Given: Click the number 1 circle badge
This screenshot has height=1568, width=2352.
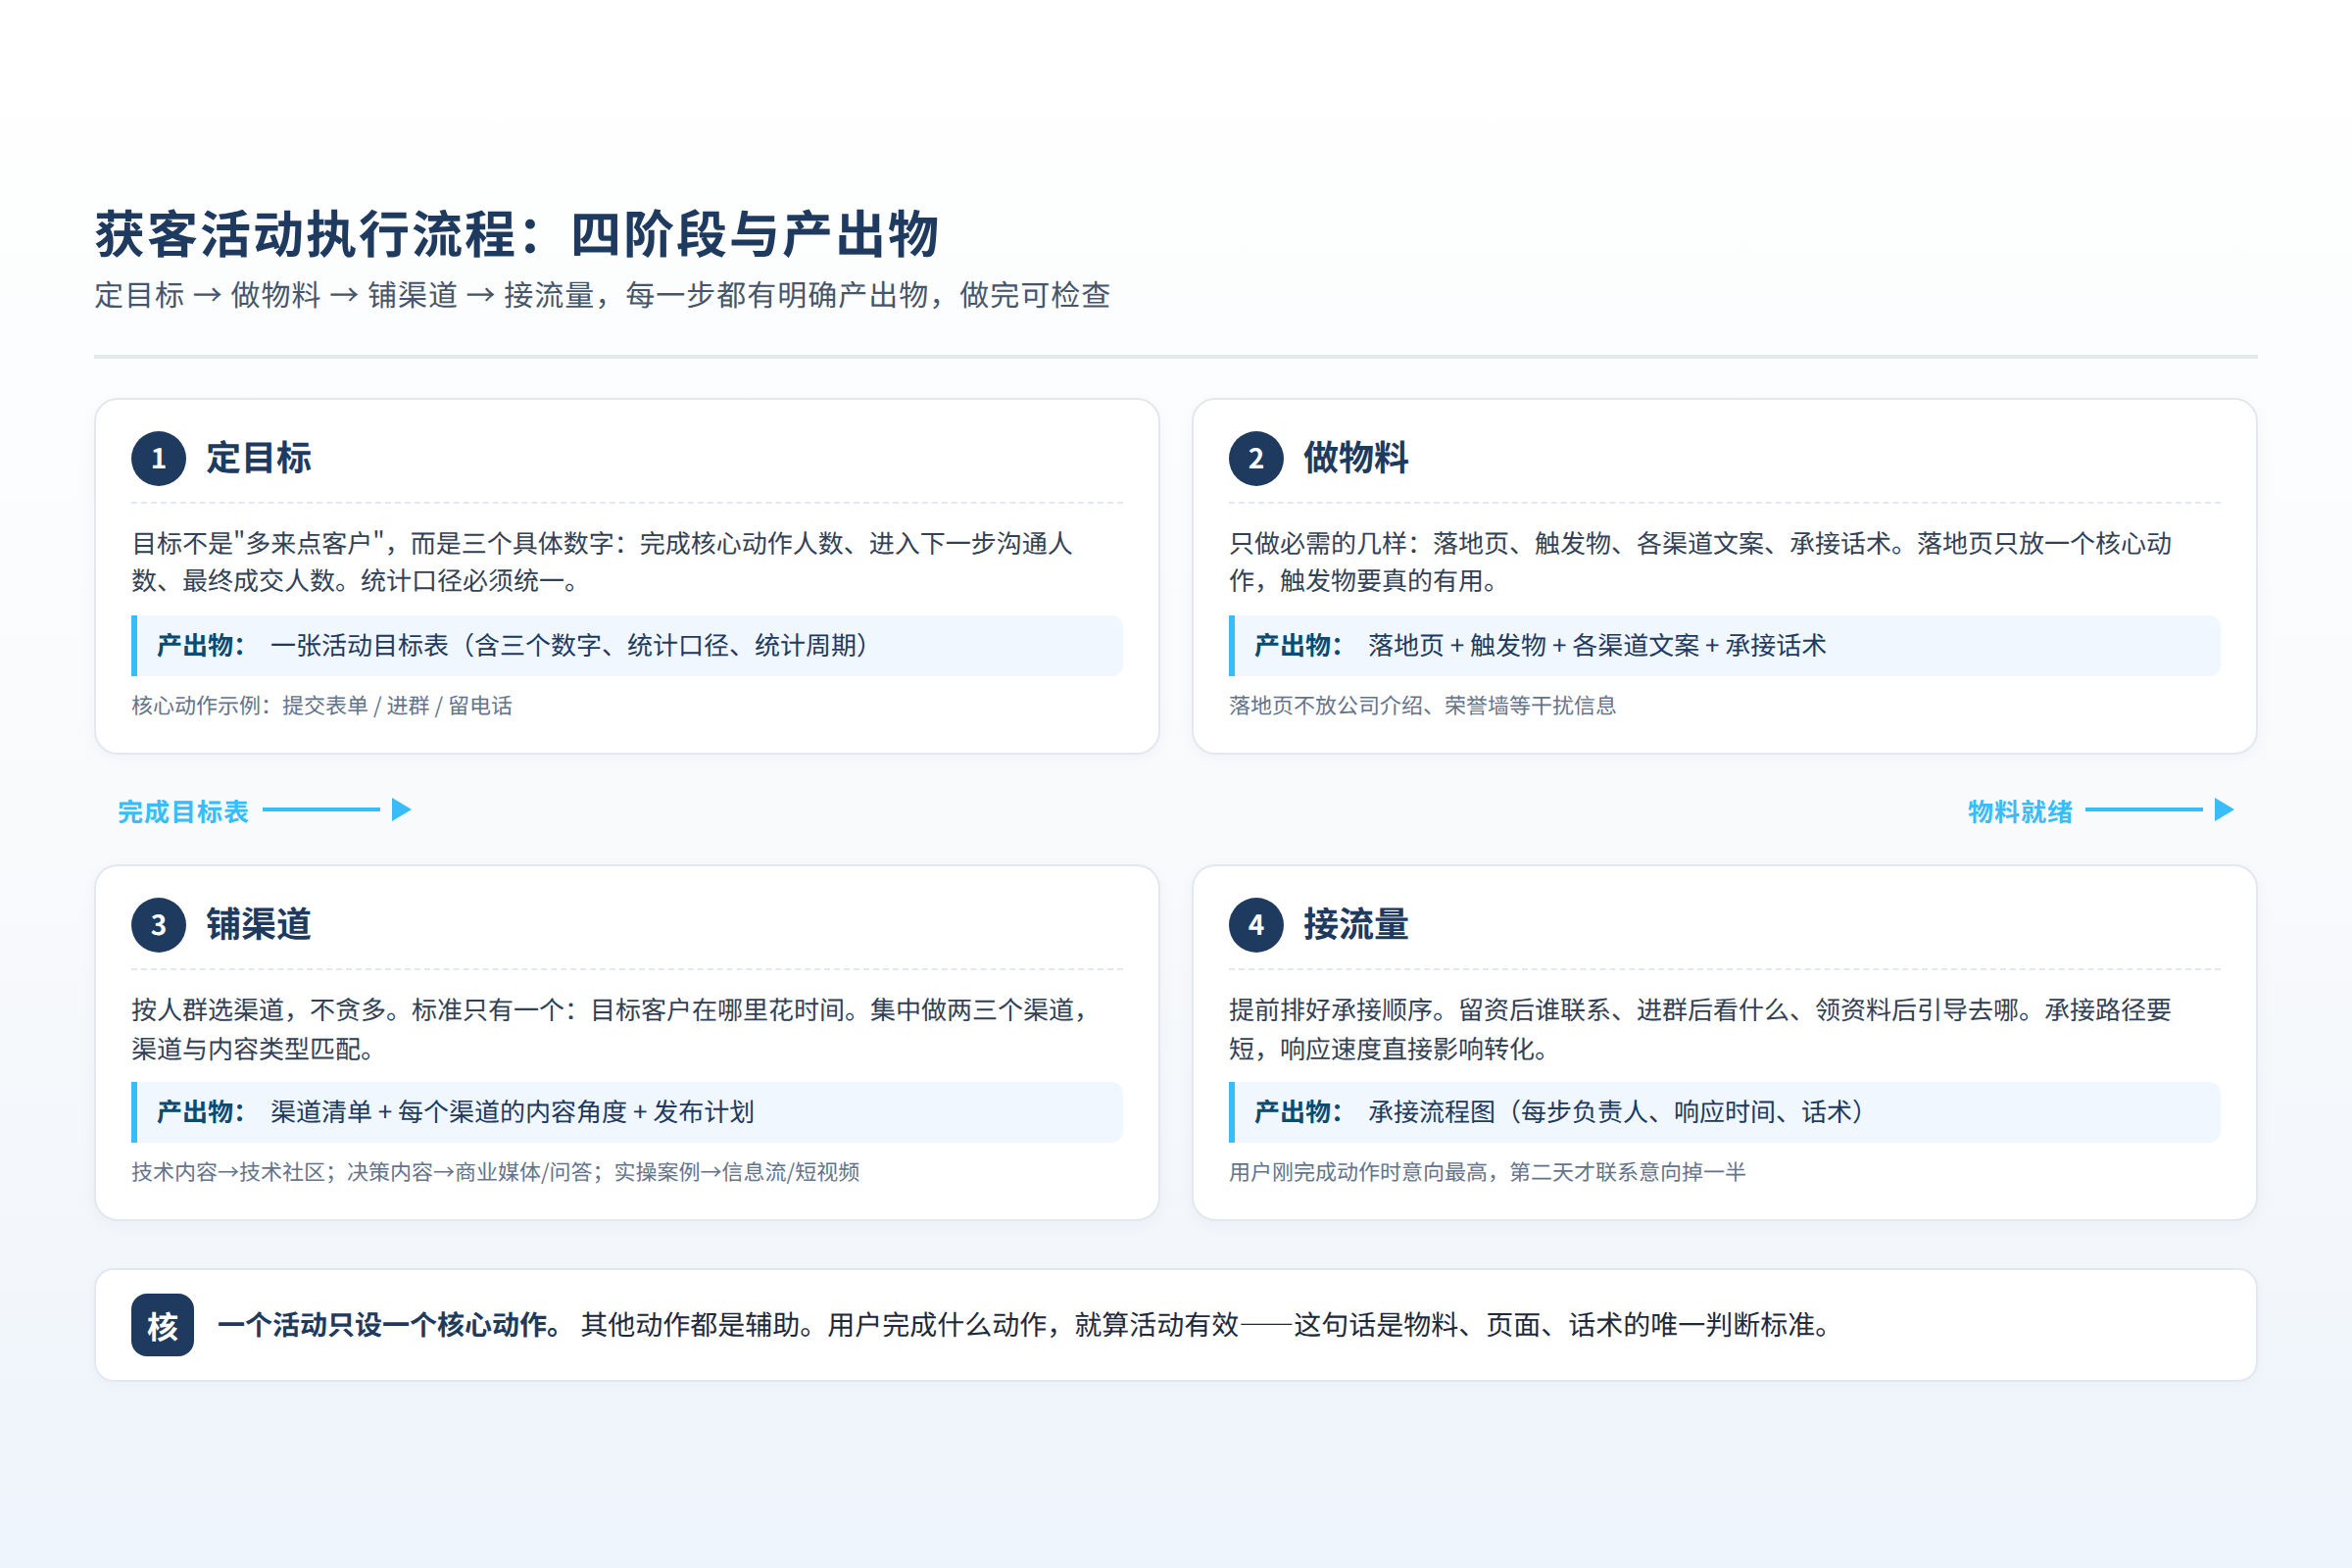Looking at the screenshot, I should point(159,459).
